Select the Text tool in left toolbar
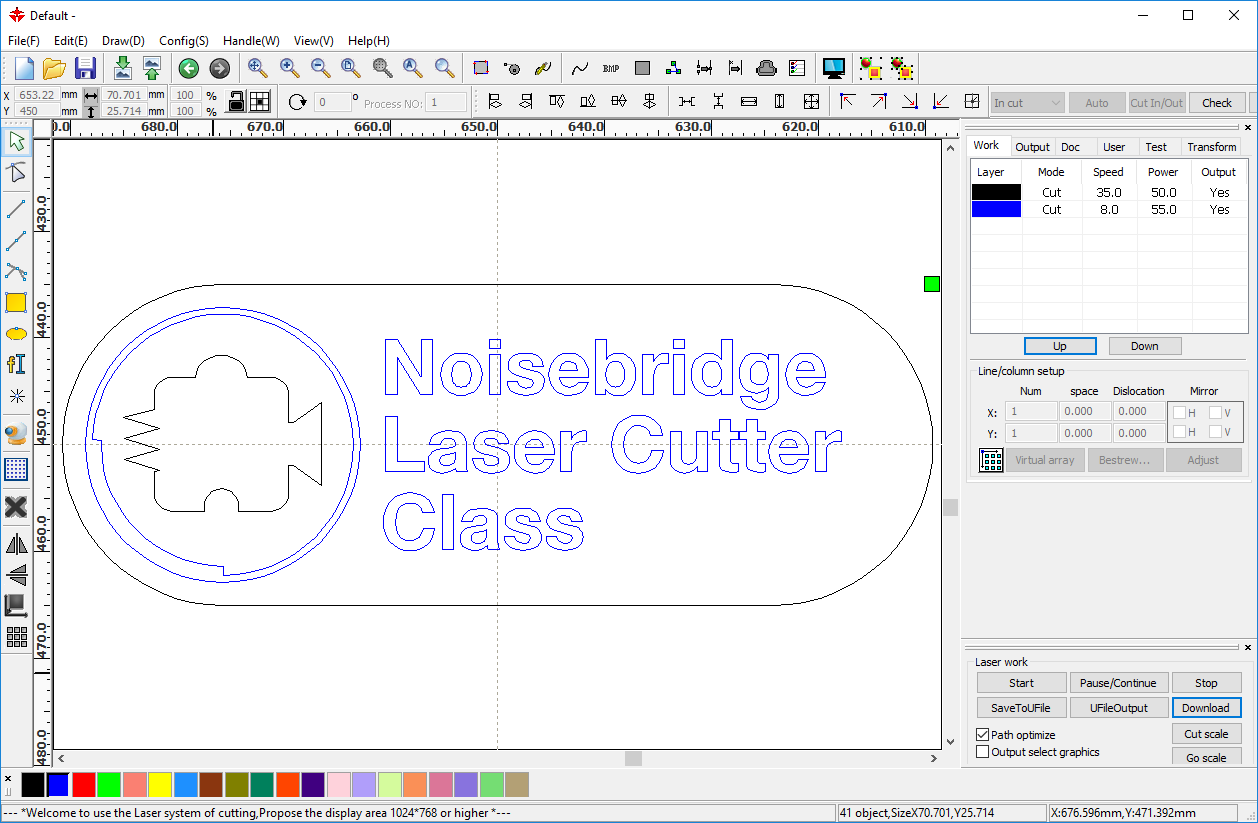The width and height of the screenshot is (1258, 823). (x=16, y=364)
